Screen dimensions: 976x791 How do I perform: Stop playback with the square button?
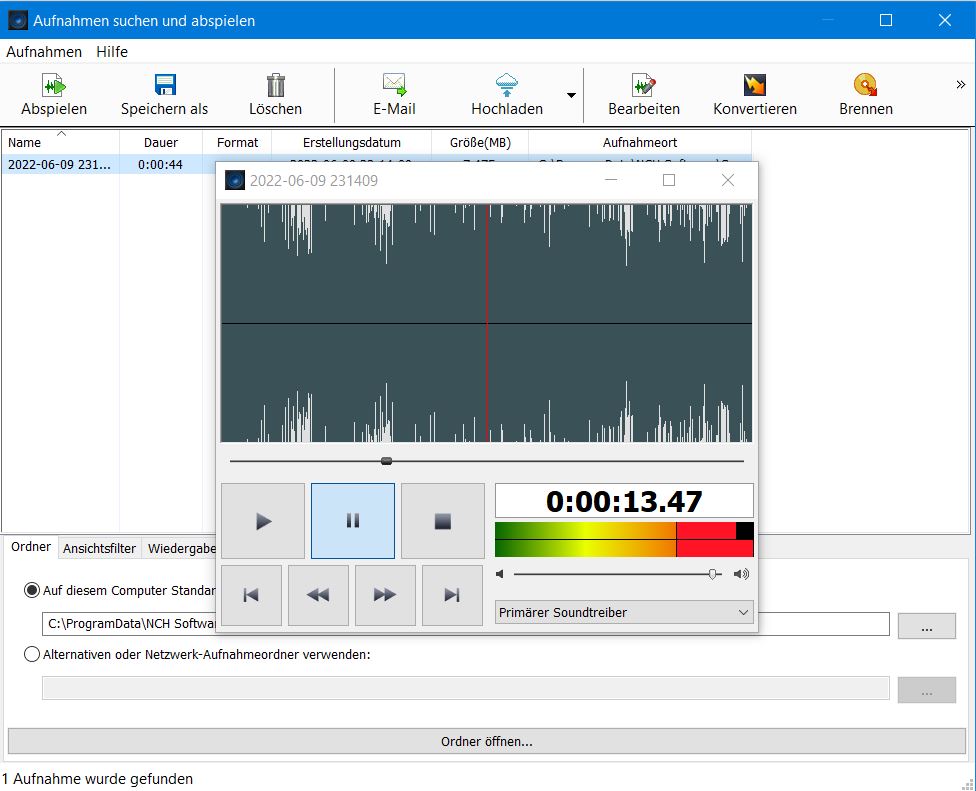point(442,521)
